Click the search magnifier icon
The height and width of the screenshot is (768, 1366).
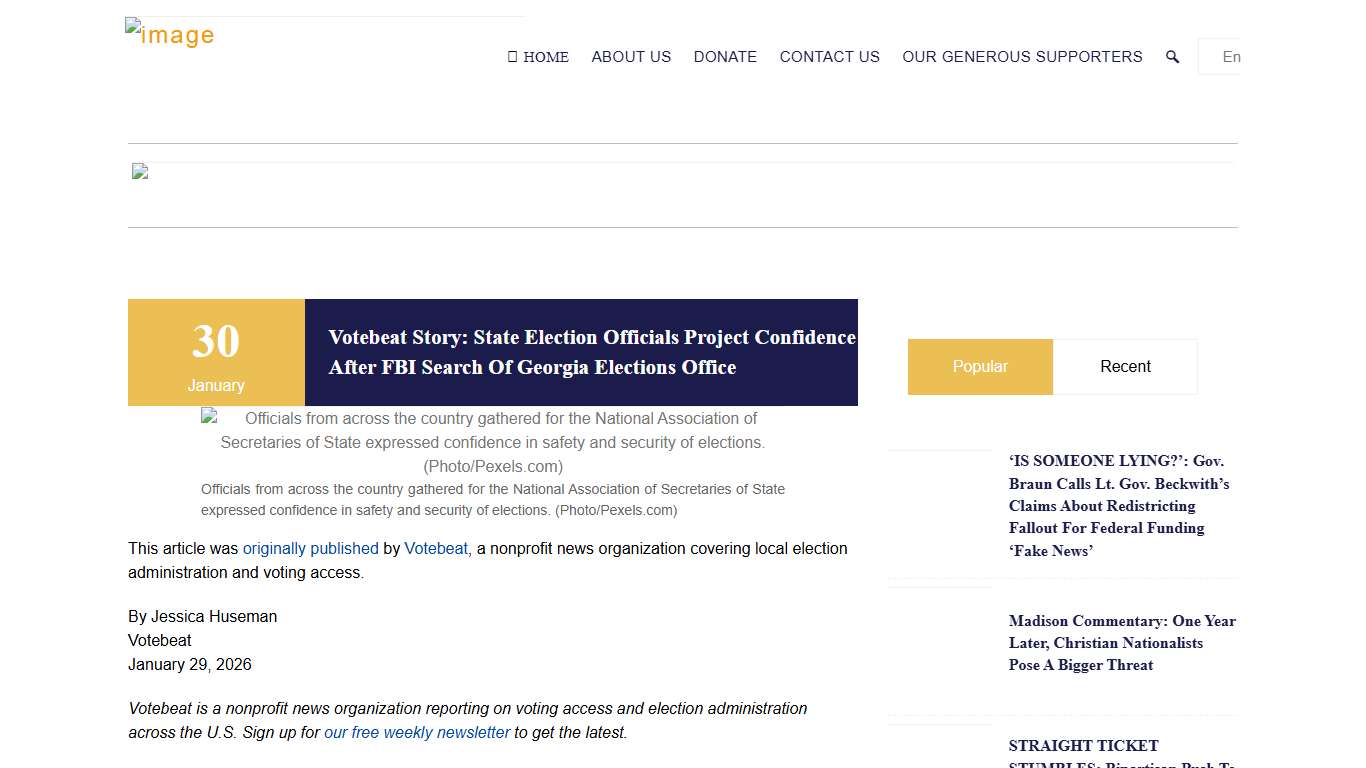pyautogui.click(x=1172, y=57)
